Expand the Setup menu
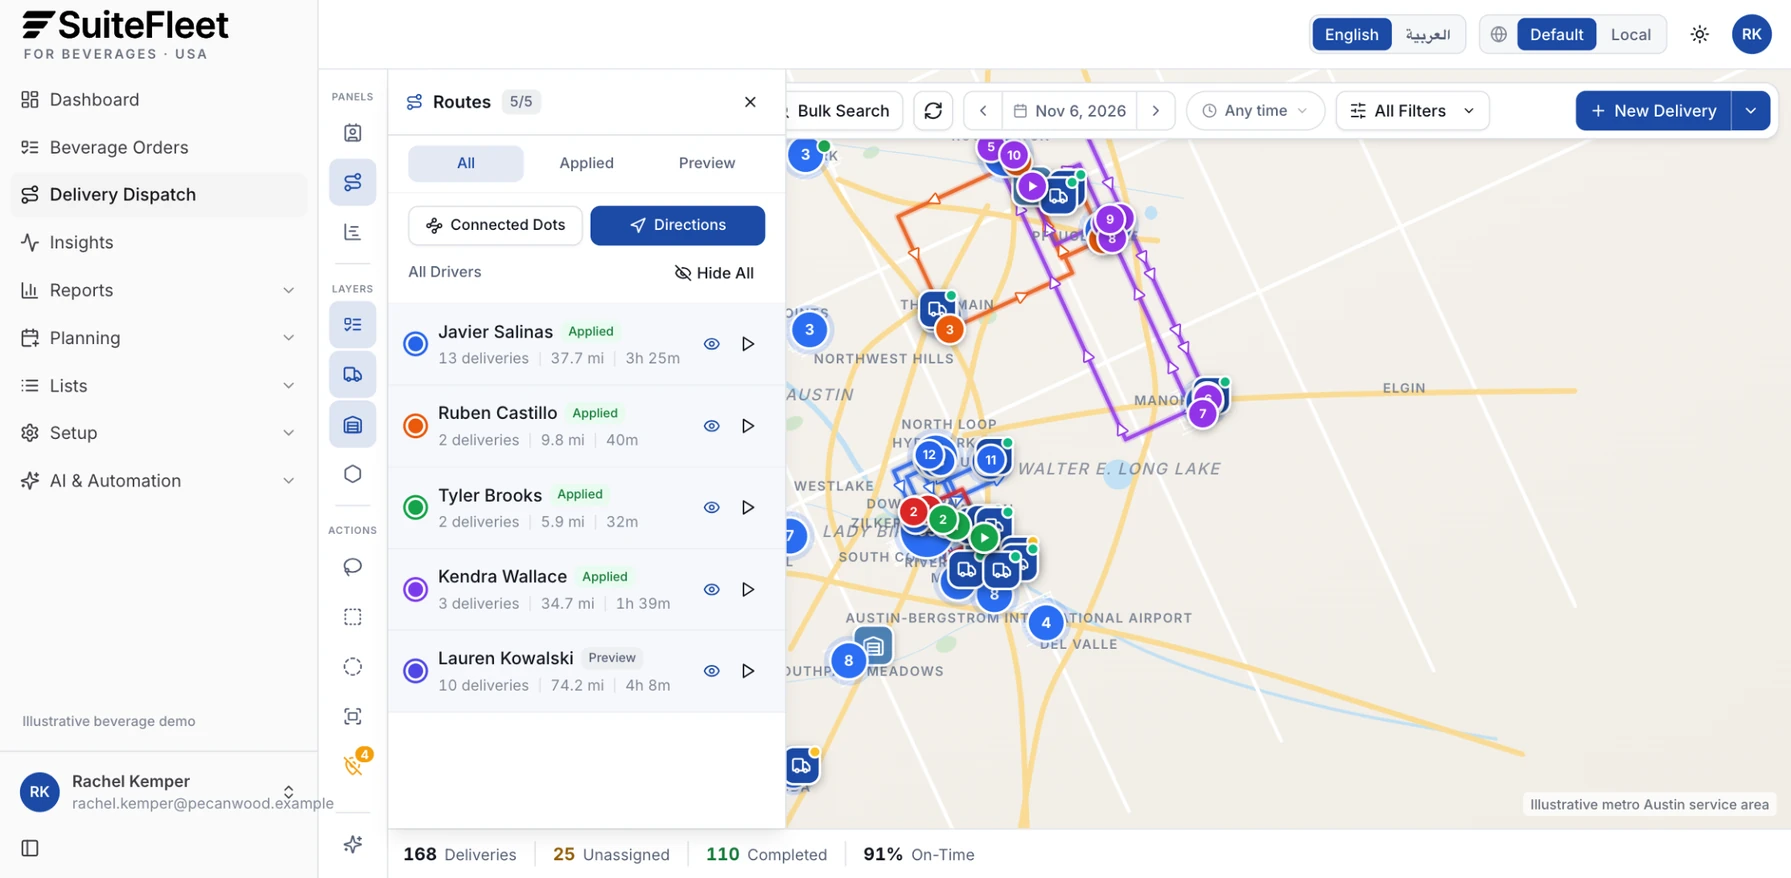This screenshot has width=1791, height=878. click(159, 433)
